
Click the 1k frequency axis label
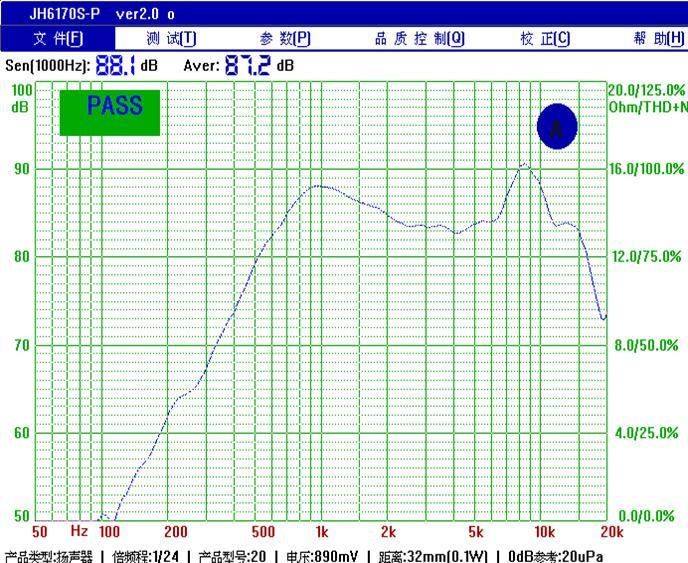coord(322,532)
